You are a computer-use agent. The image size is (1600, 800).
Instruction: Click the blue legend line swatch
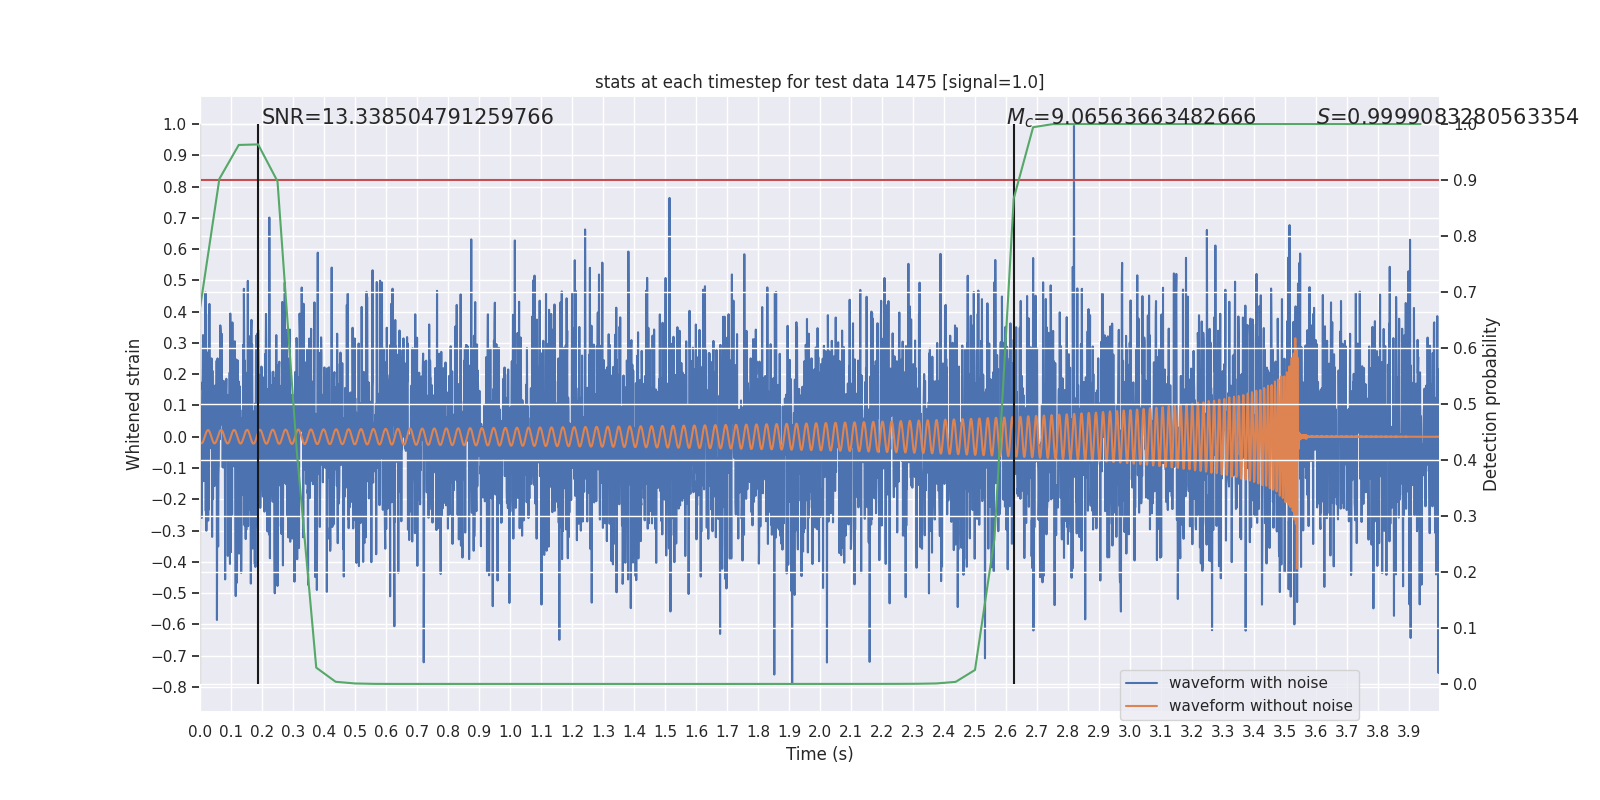[x=1141, y=683]
